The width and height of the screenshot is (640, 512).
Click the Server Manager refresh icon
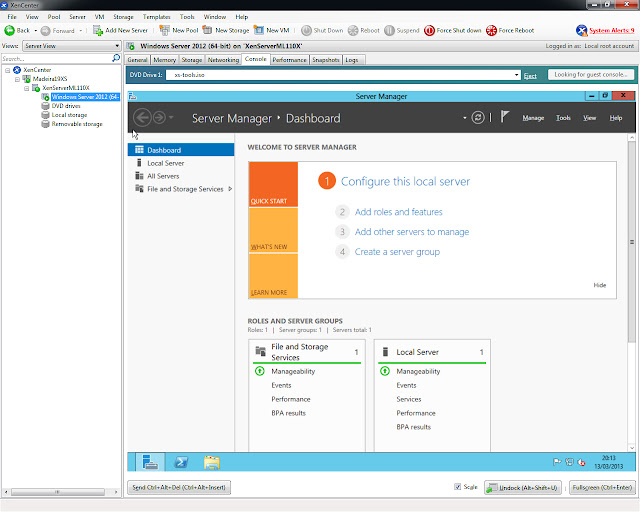[x=478, y=118]
